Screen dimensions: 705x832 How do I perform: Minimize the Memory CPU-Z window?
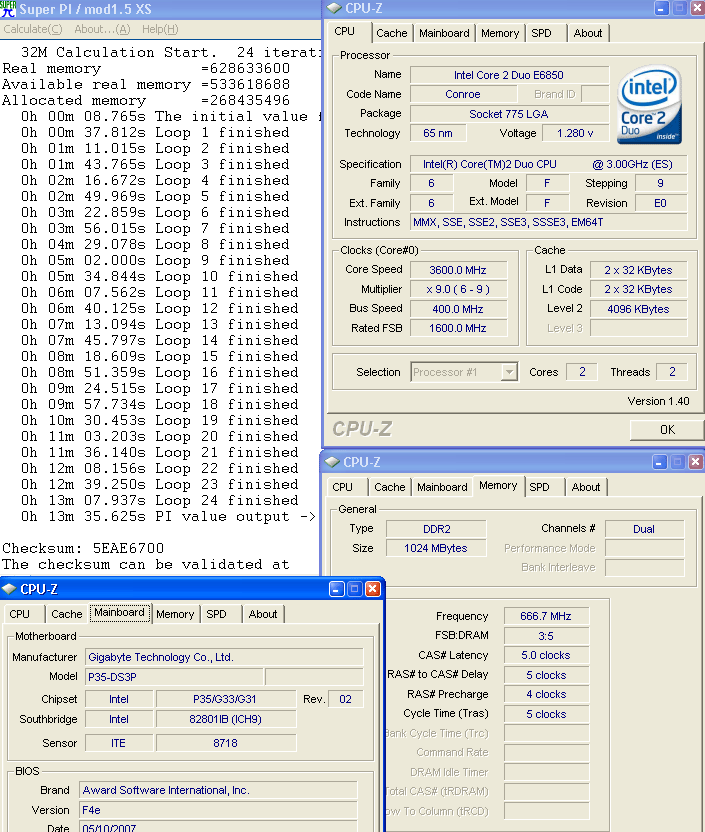coord(659,462)
